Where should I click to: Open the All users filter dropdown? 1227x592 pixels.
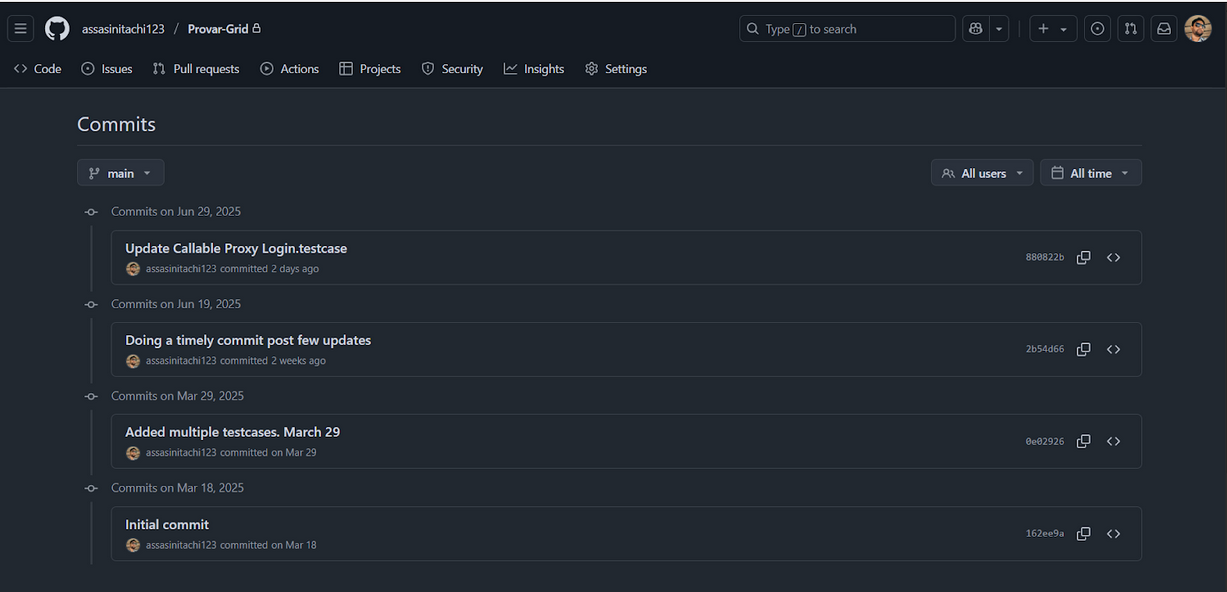click(x=982, y=173)
